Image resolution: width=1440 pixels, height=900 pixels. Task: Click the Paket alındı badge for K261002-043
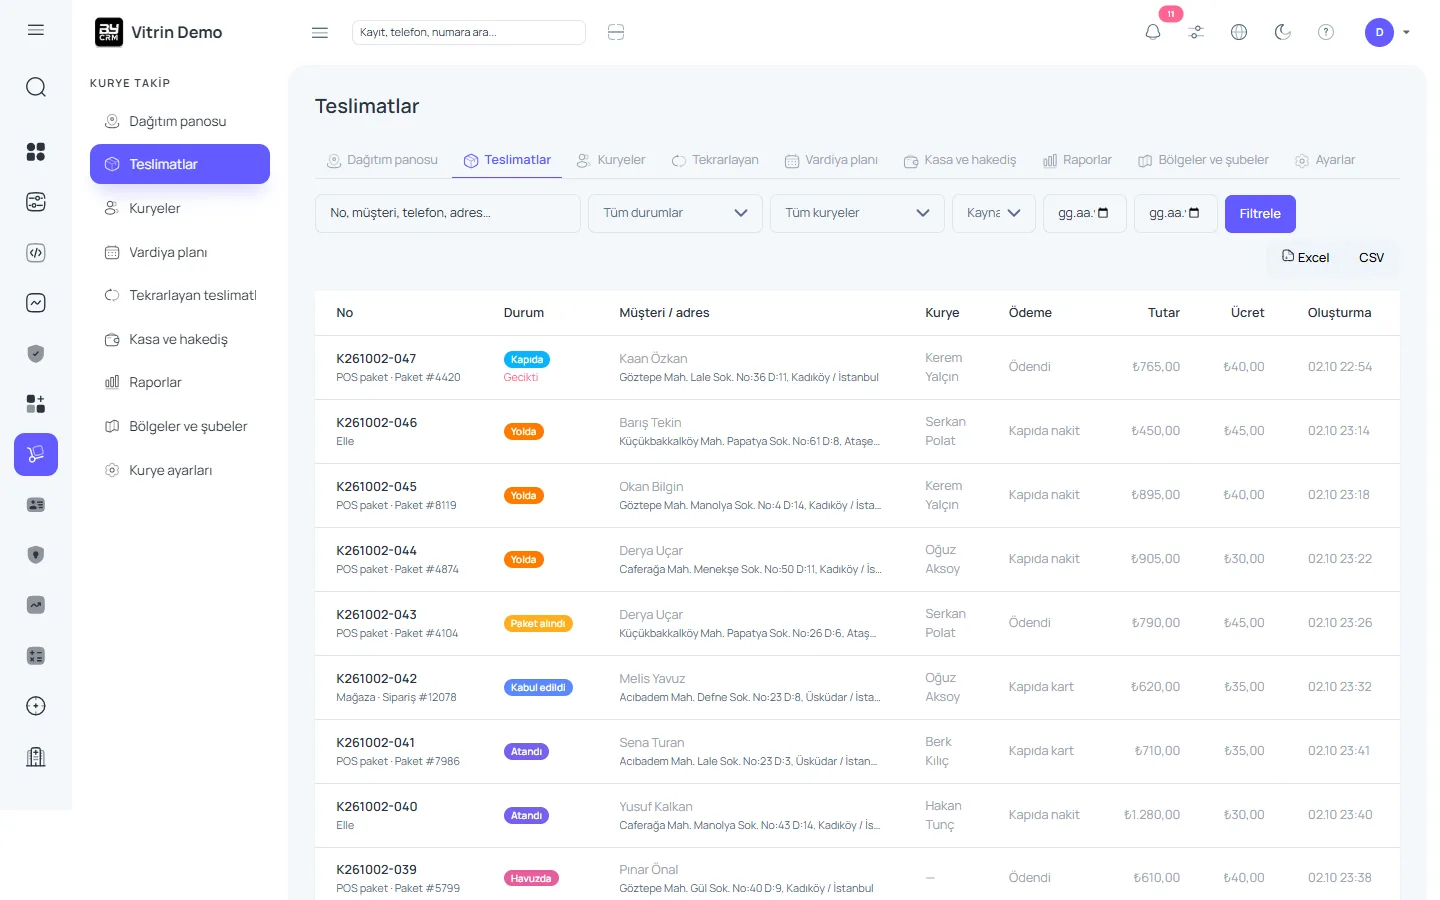coord(538,624)
